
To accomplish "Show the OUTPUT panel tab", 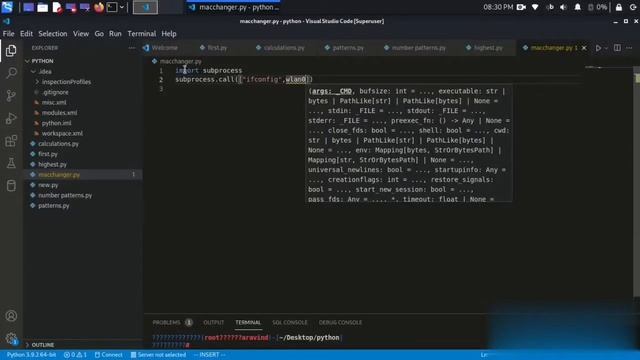I will [213, 322].
